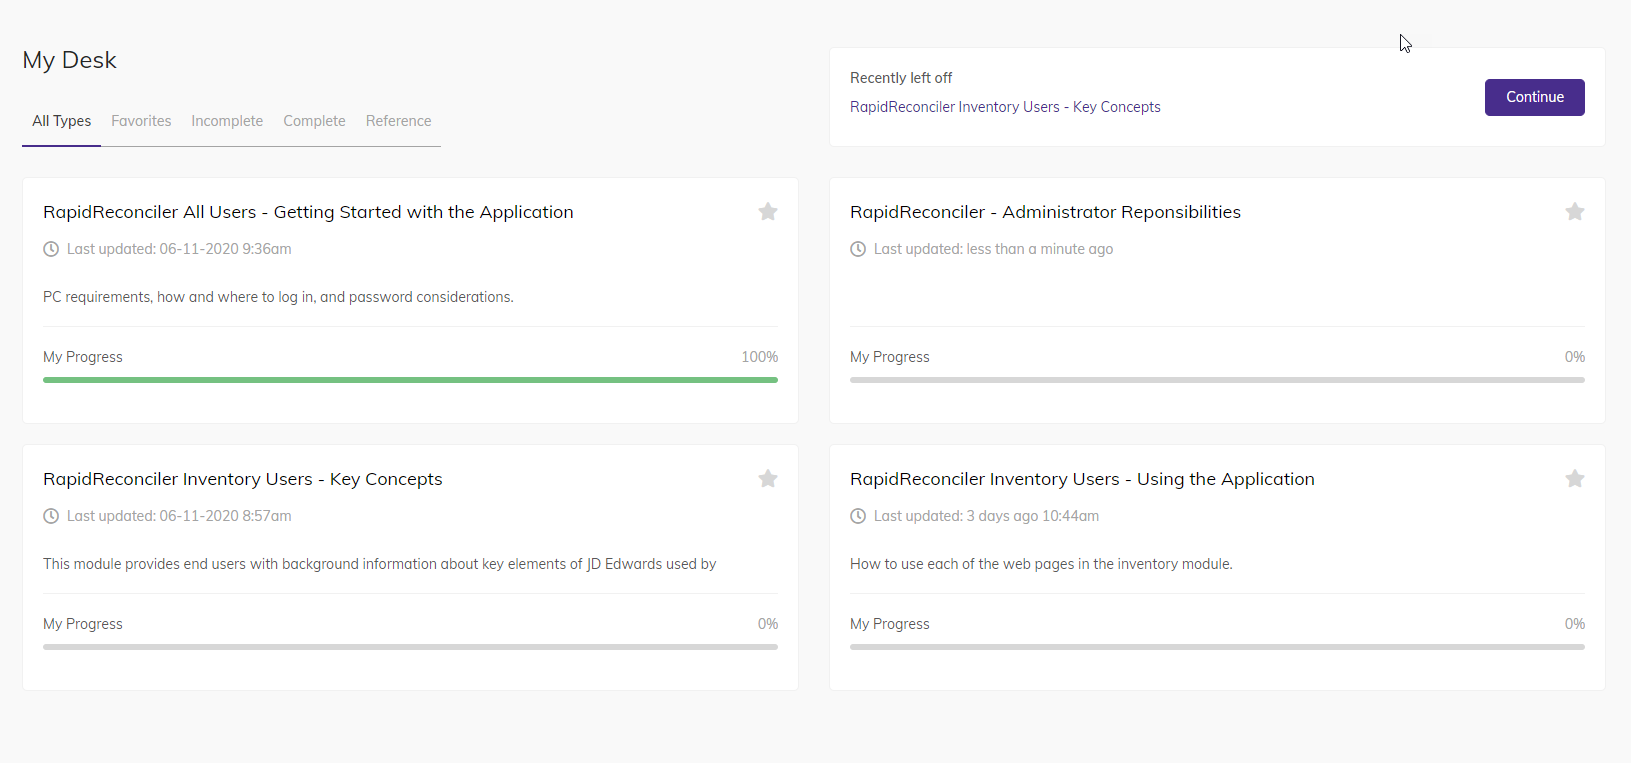Star the Using the Application course

click(x=1575, y=479)
